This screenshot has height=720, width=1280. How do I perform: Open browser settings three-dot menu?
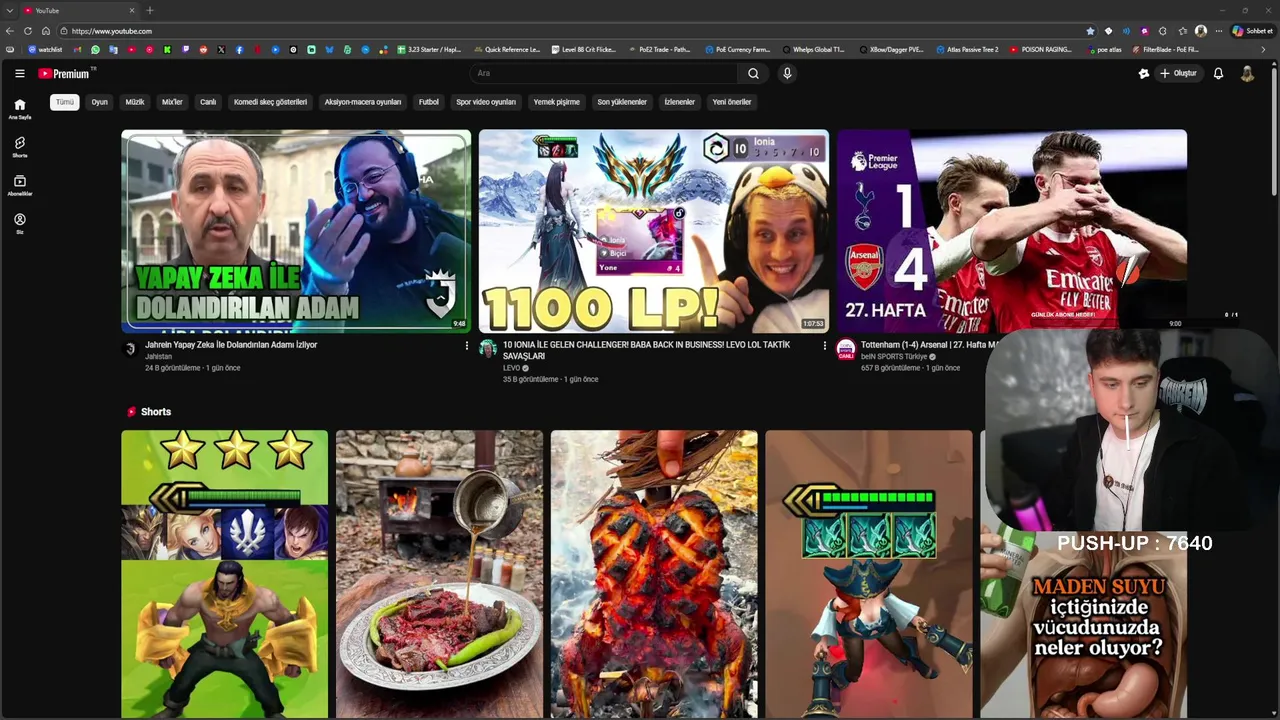[1218, 31]
